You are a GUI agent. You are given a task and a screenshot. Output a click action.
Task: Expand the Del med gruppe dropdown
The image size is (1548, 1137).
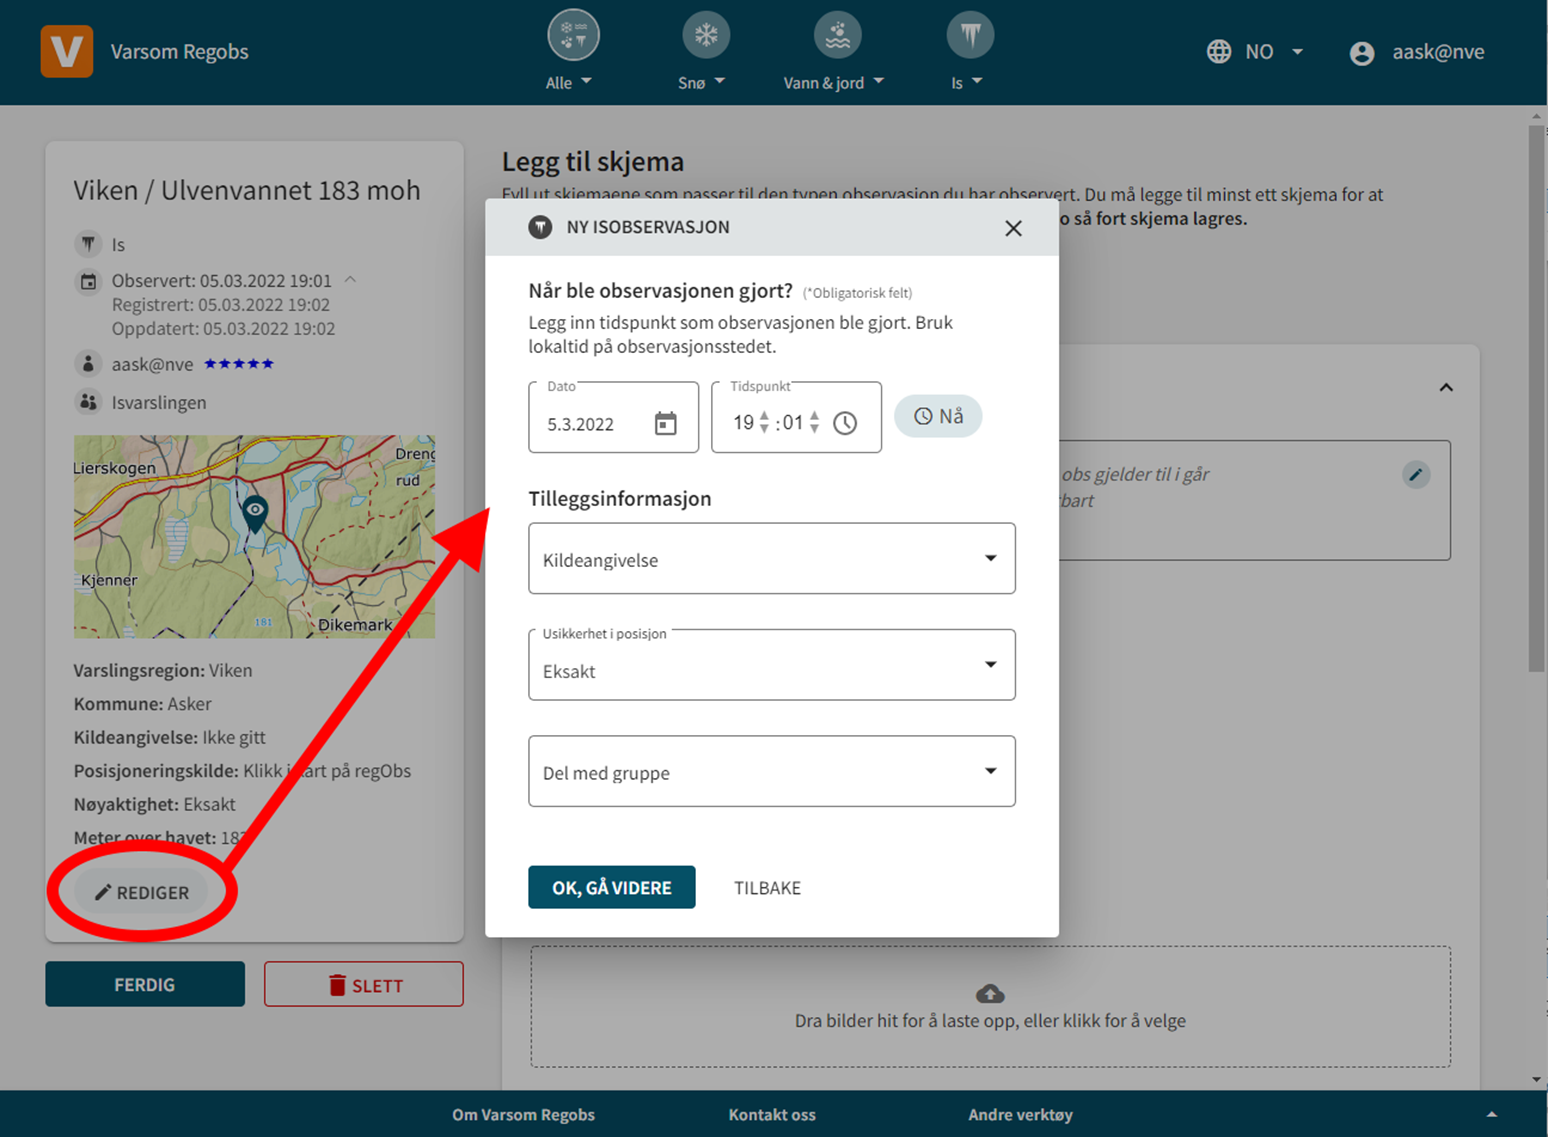click(x=771, y=771)
